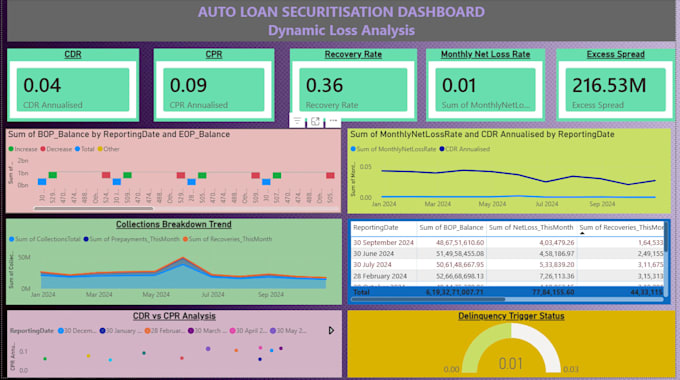Click sort arrow on Sum of Recoveries_ThisMonth column

[x=582, y=233]
